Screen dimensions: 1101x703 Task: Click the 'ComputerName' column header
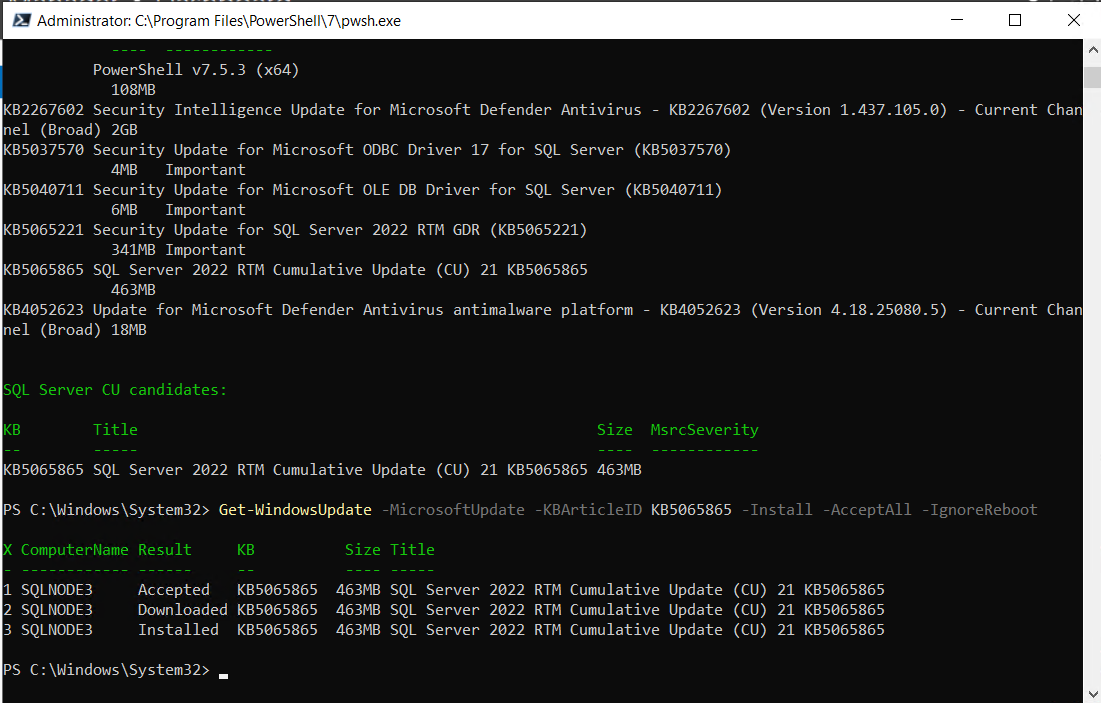(x=74, y=550)
